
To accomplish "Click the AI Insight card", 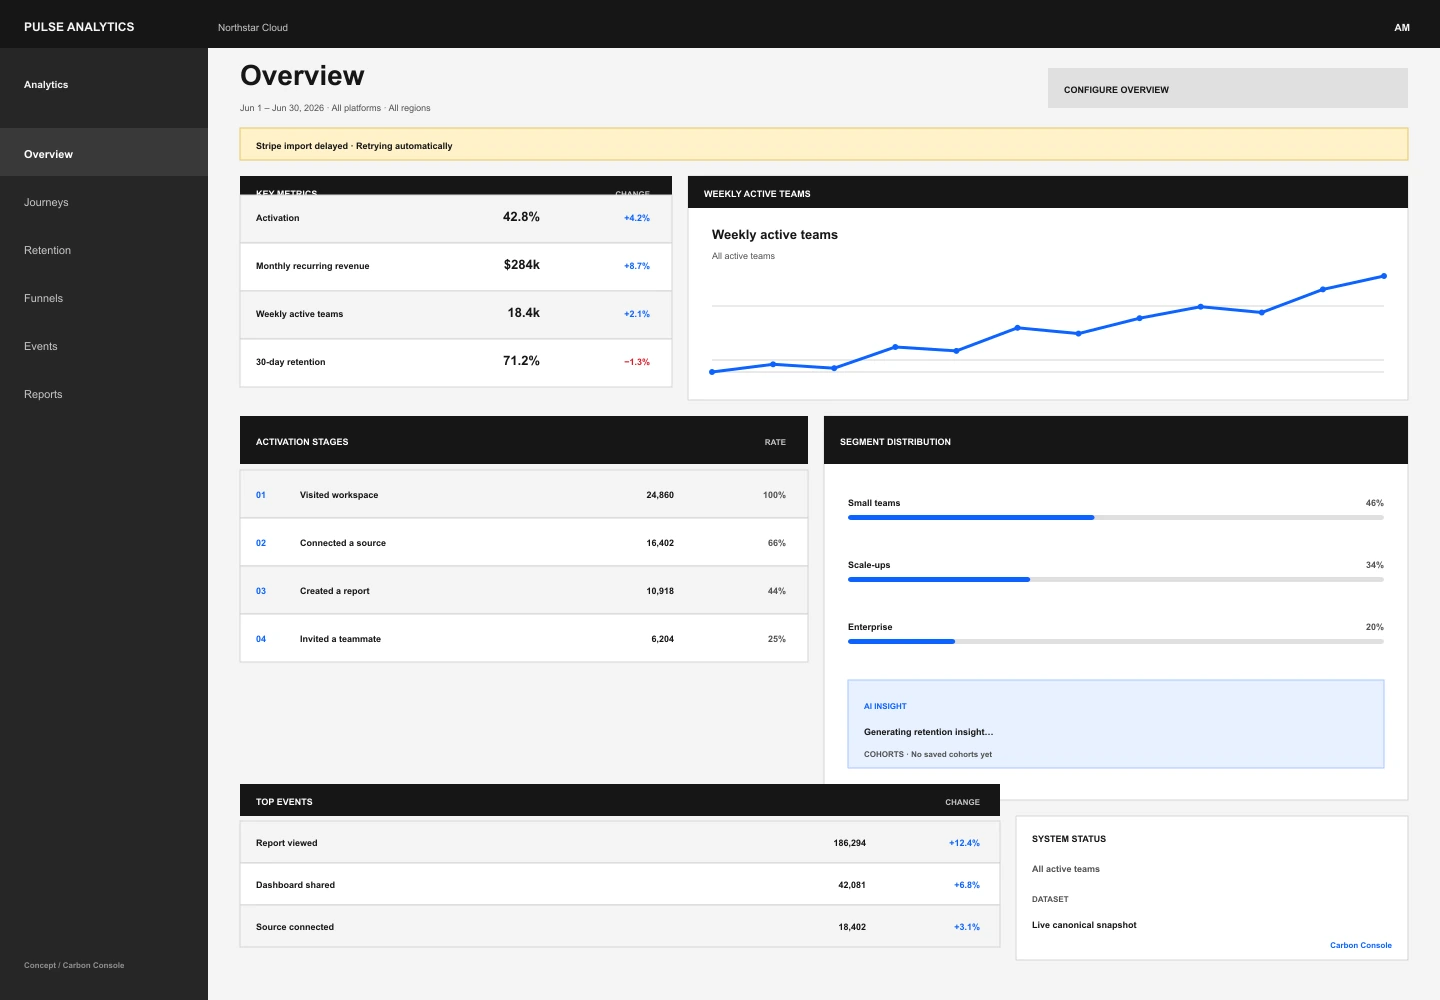I will click(1116, 724).
